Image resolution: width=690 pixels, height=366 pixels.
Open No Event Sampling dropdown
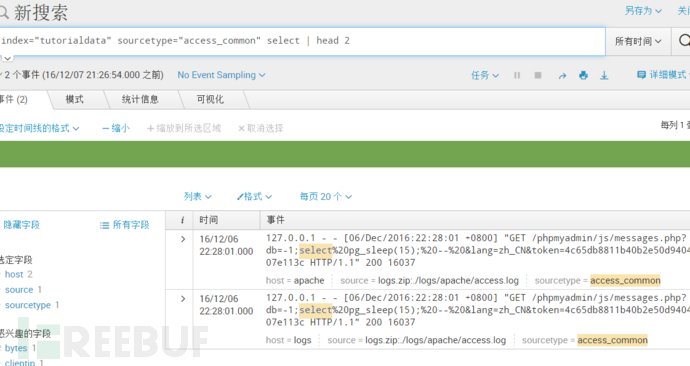pyautogui.click(x=221, y=75)
